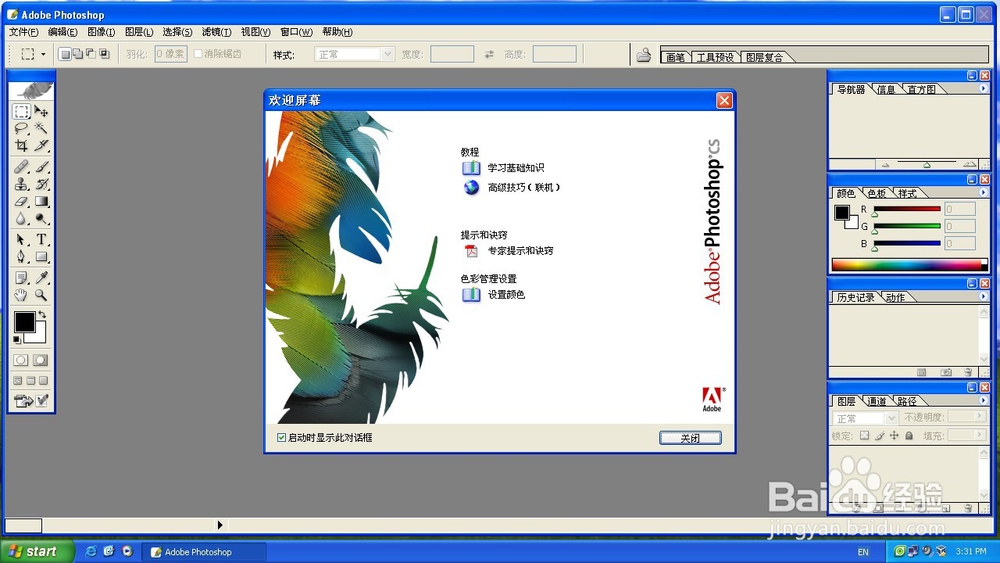1000x563 pixels.
Task: Select the Eraser tool
Action: [21, 201]
